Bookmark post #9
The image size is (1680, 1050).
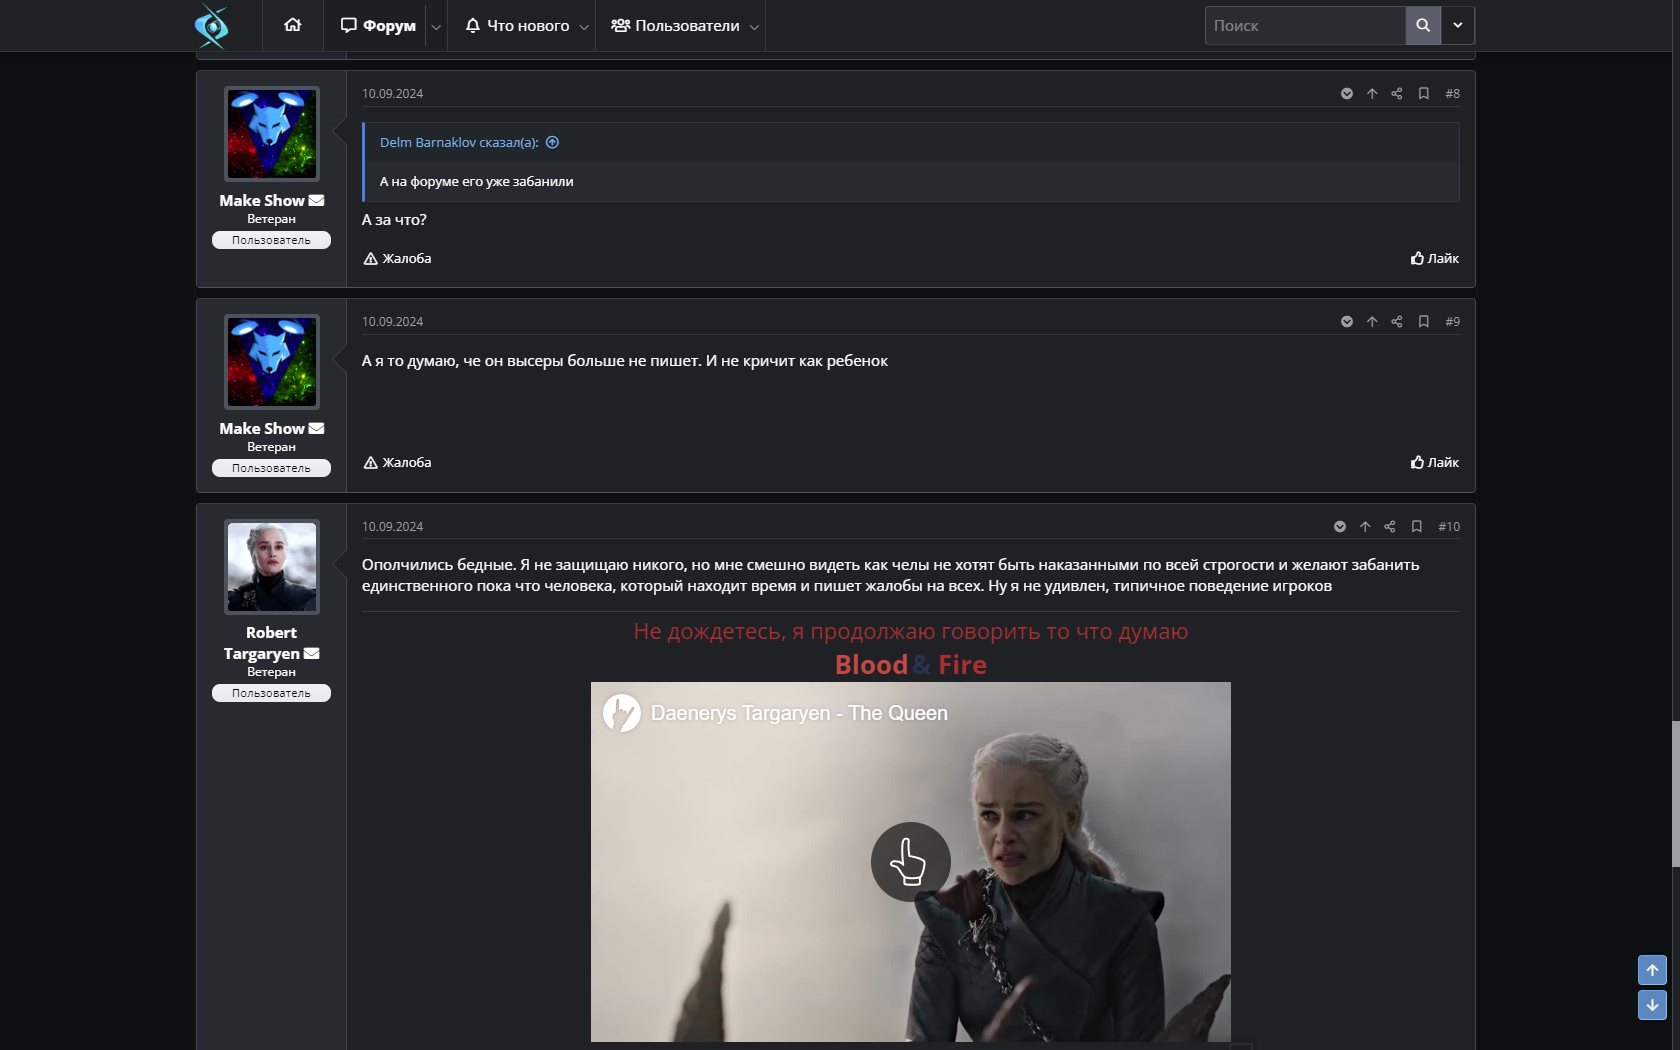click(x=1423, y=322)
